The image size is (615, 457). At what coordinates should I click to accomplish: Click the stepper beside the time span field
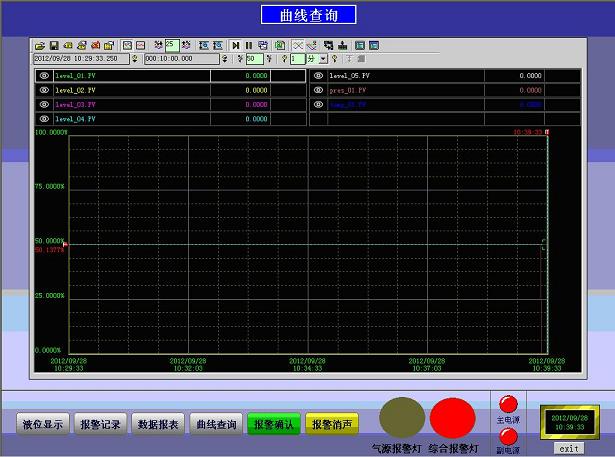[225, 59]
